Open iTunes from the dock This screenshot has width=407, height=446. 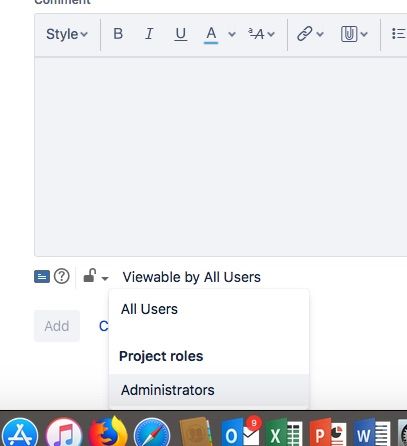click(x=64, y=432)
